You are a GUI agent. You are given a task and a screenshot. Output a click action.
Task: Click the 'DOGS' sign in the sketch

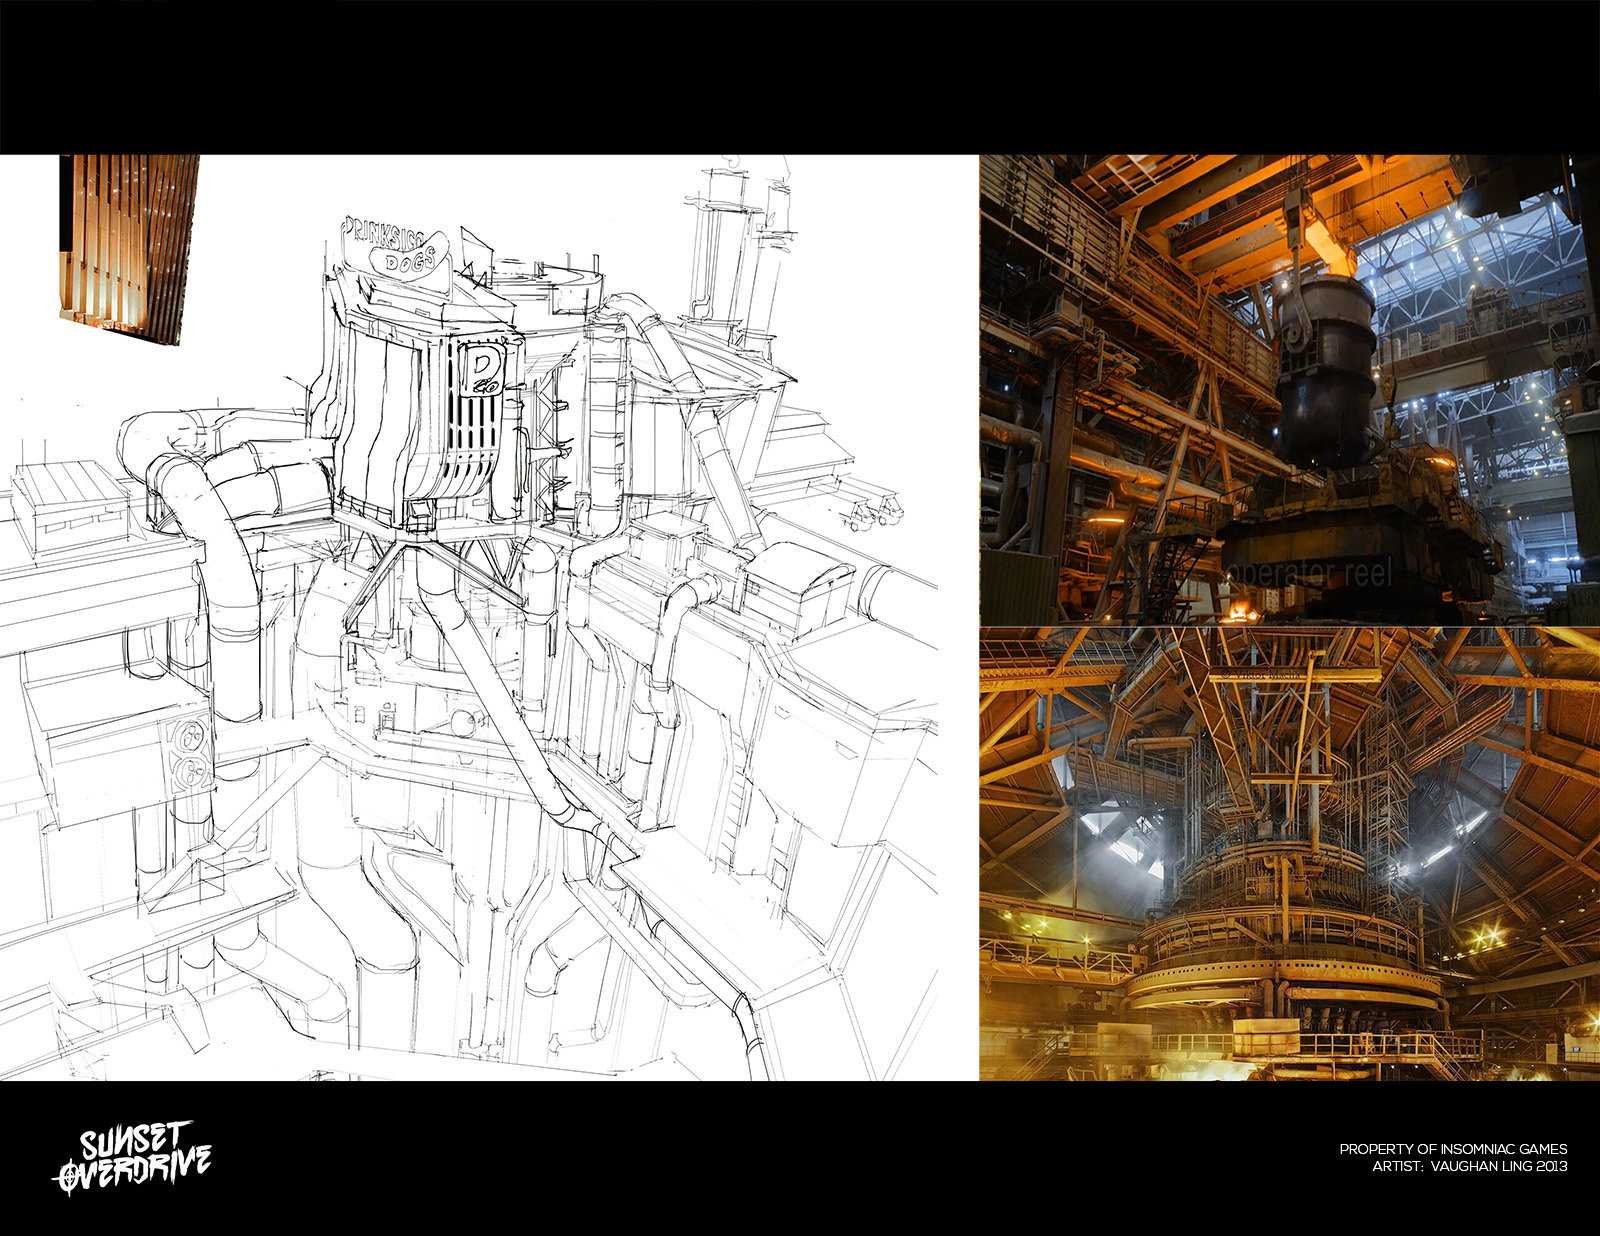pos(410,262)
